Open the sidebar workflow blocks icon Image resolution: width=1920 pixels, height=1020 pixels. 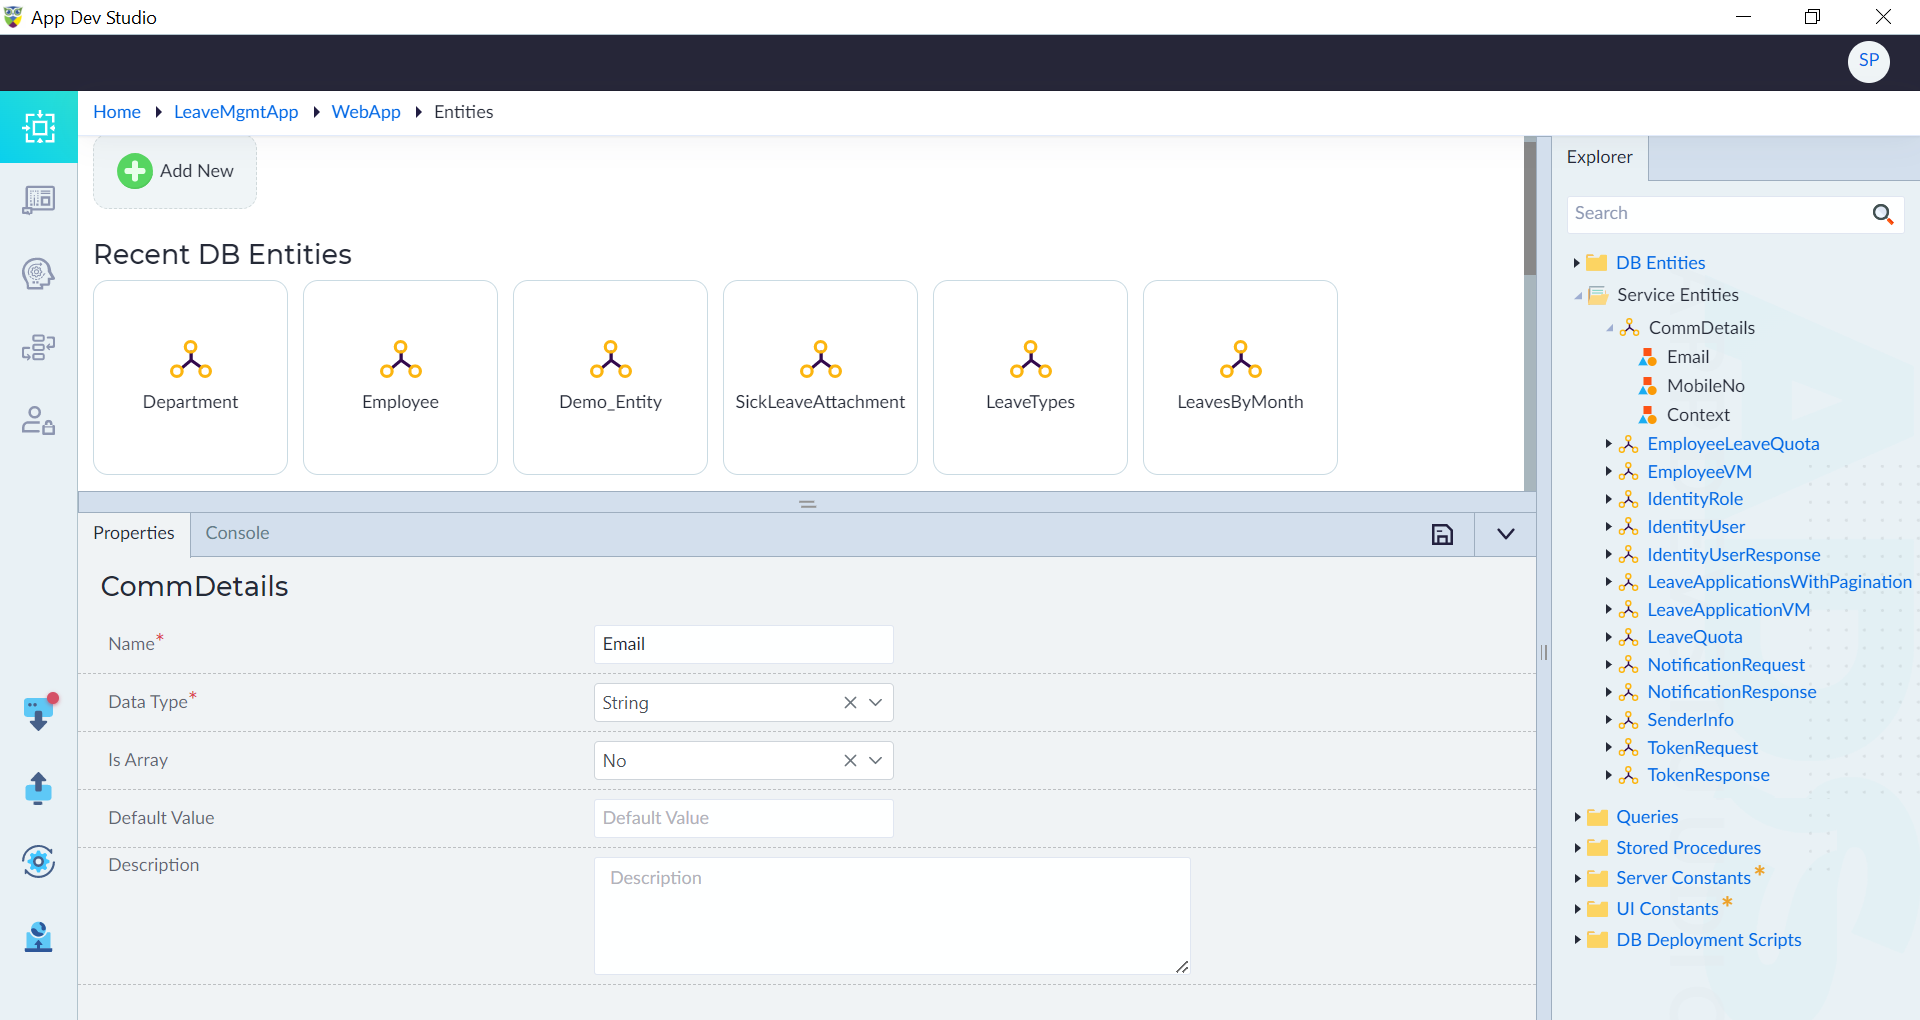[x=38, y=347]
